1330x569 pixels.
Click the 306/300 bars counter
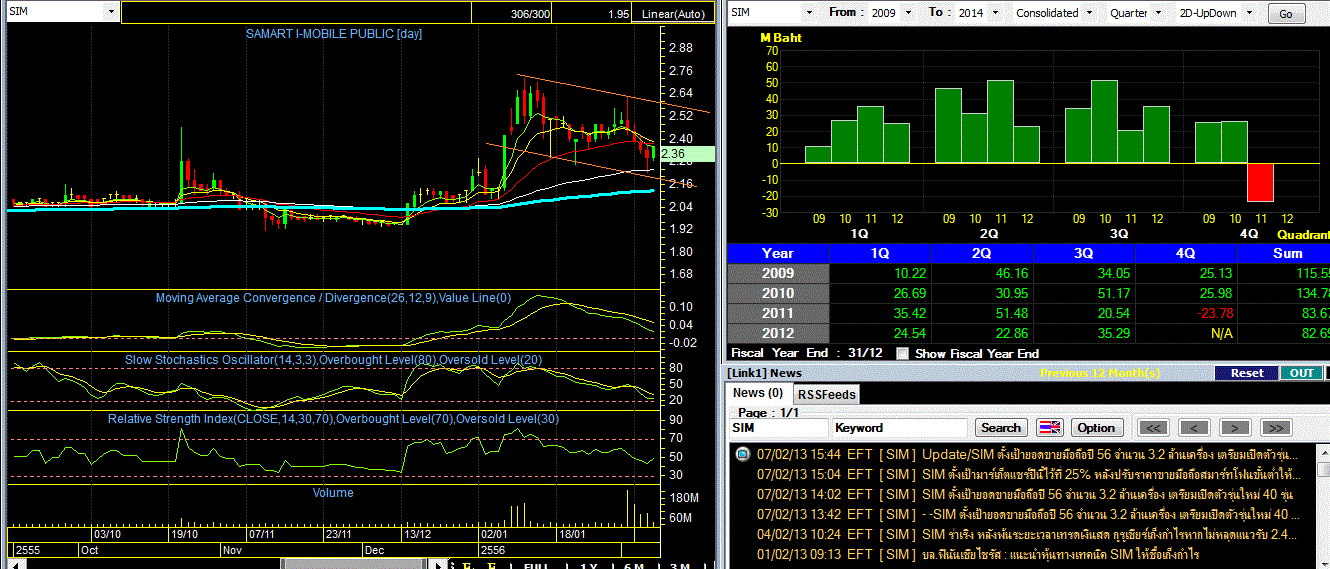(x=530, y=14)
